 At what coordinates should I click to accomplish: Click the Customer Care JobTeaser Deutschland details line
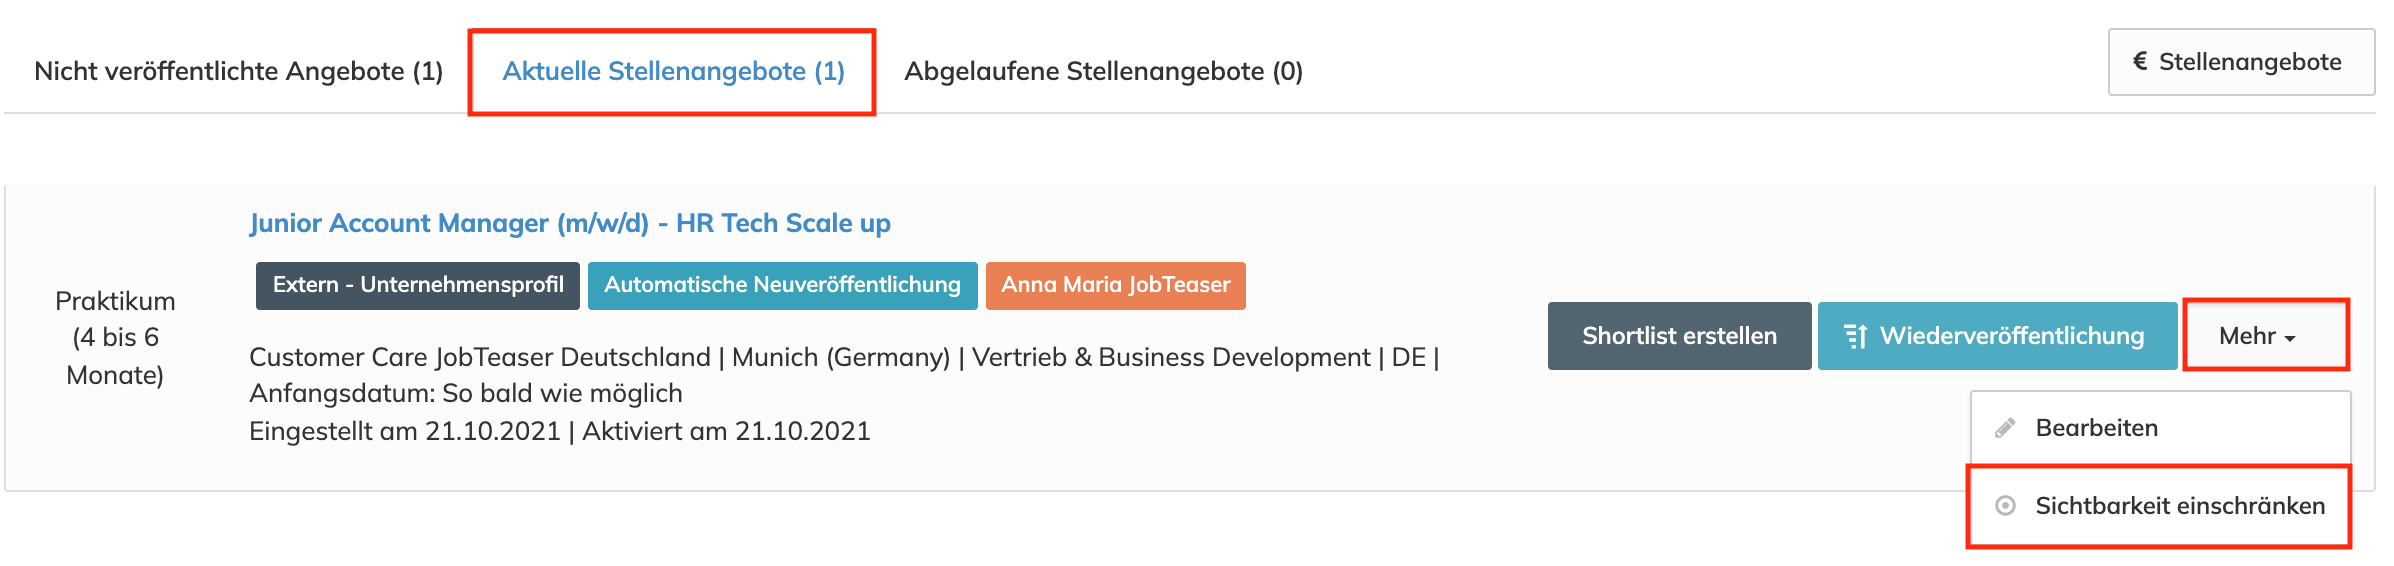843,357
